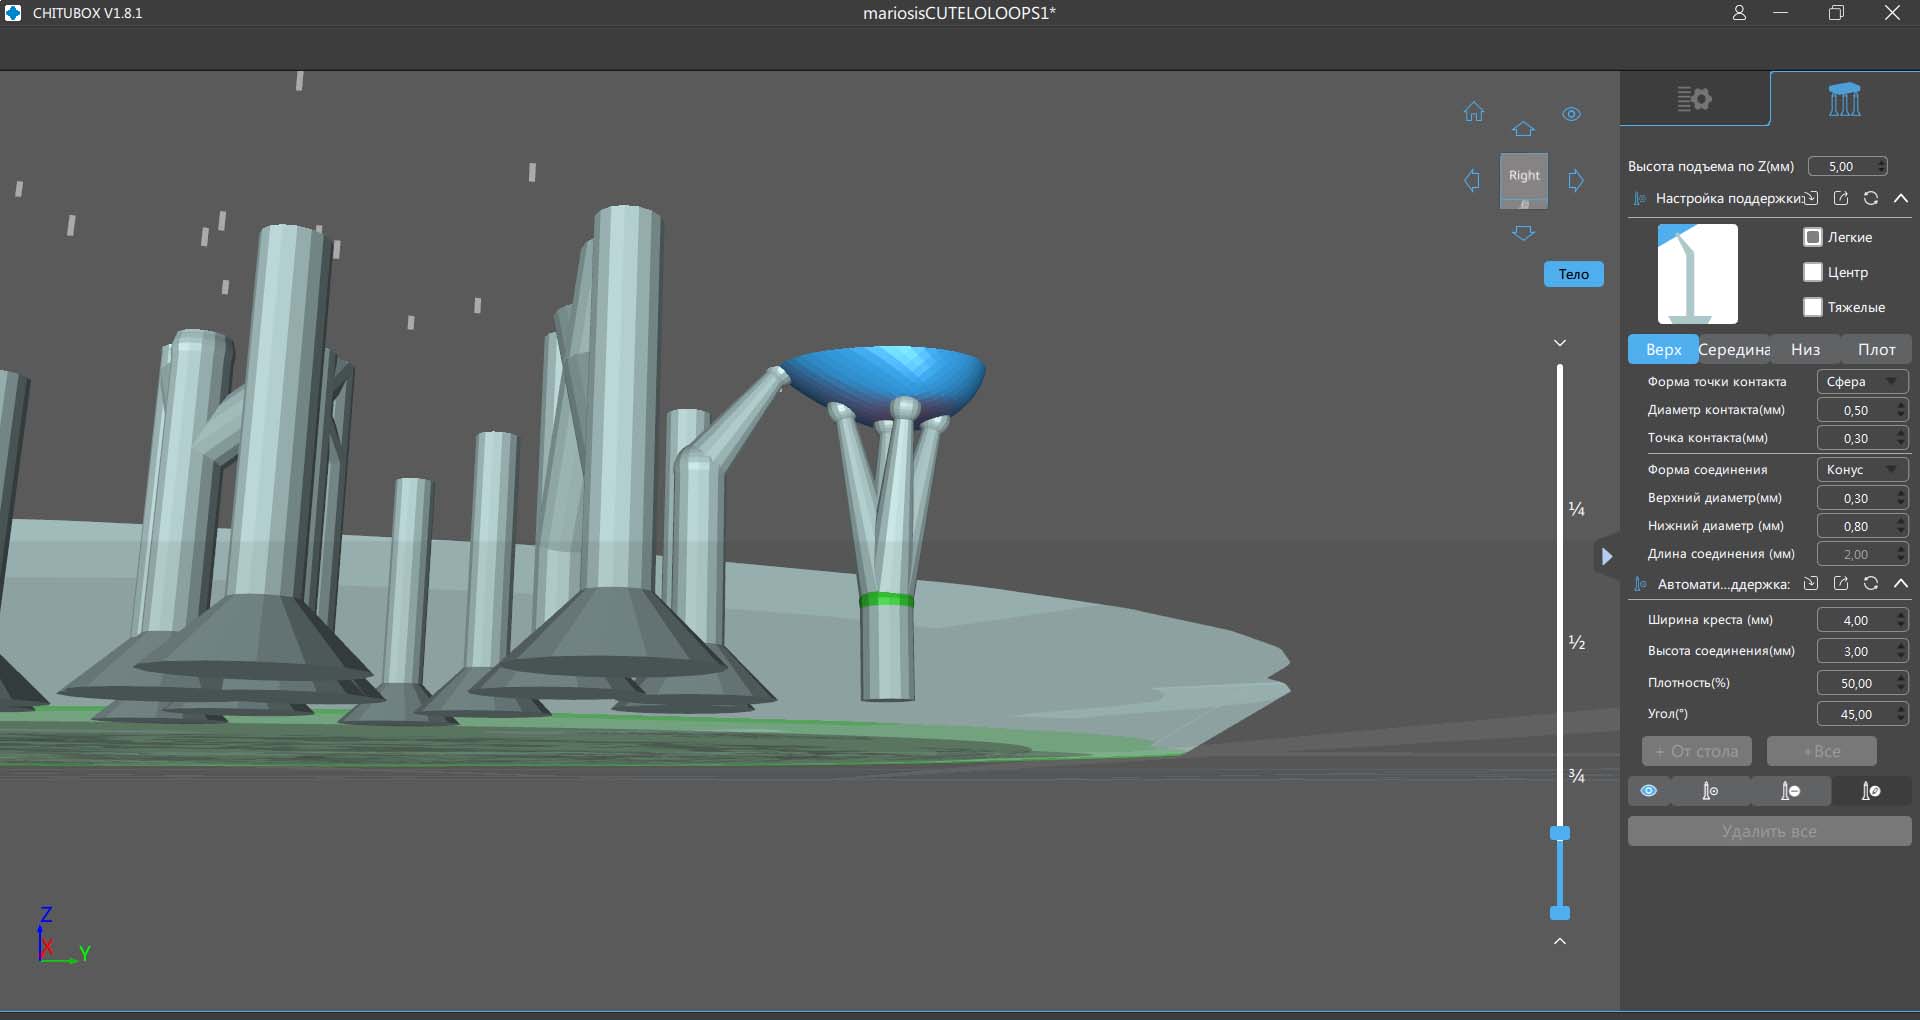Rotate view using right arrow icon

click(x=1576, y=181)
